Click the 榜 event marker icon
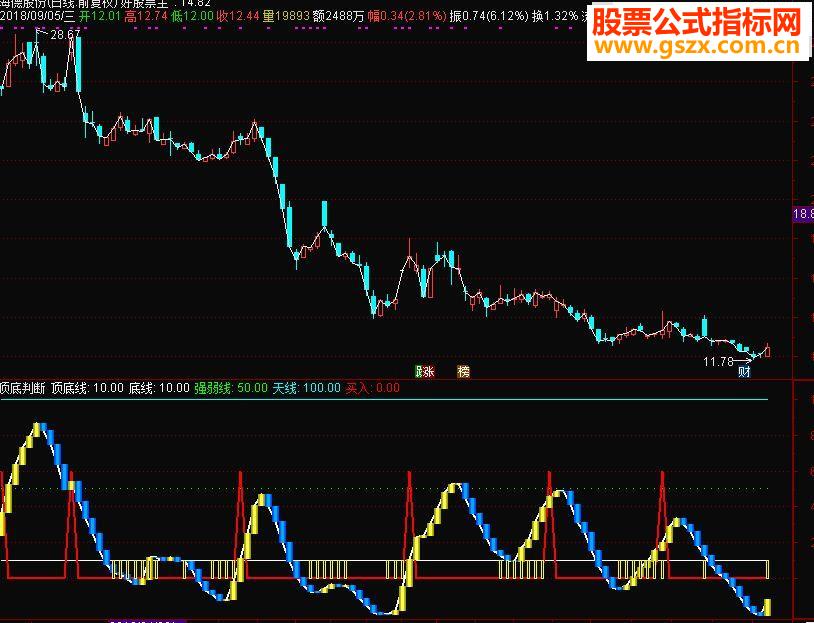 463,372
